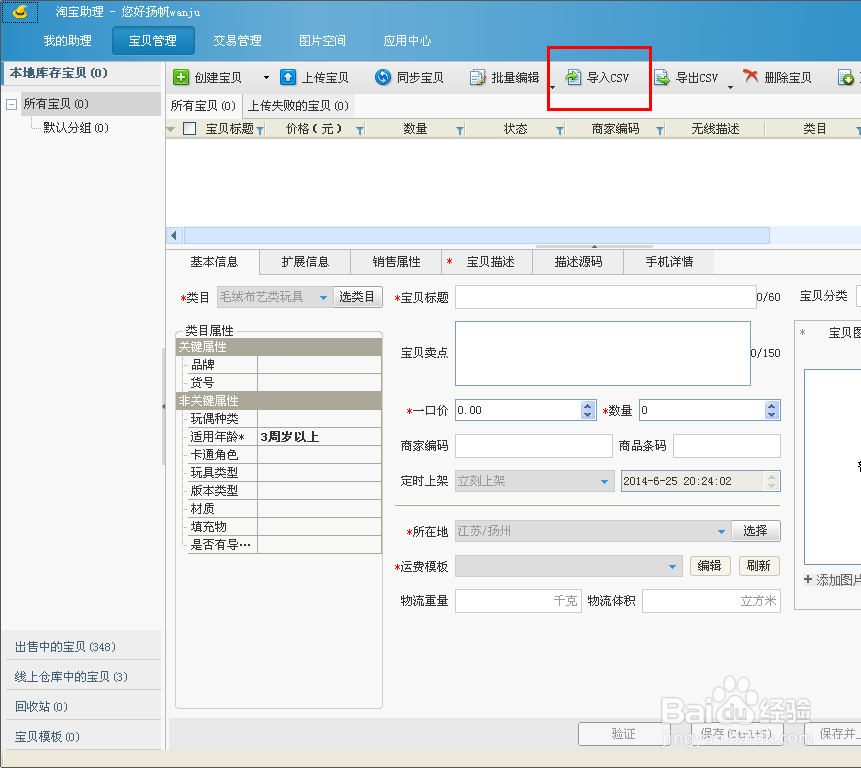The image size is (861, 768).
Task: Switch to 我的助理 menu tab
Action: (x=68, y=41)
